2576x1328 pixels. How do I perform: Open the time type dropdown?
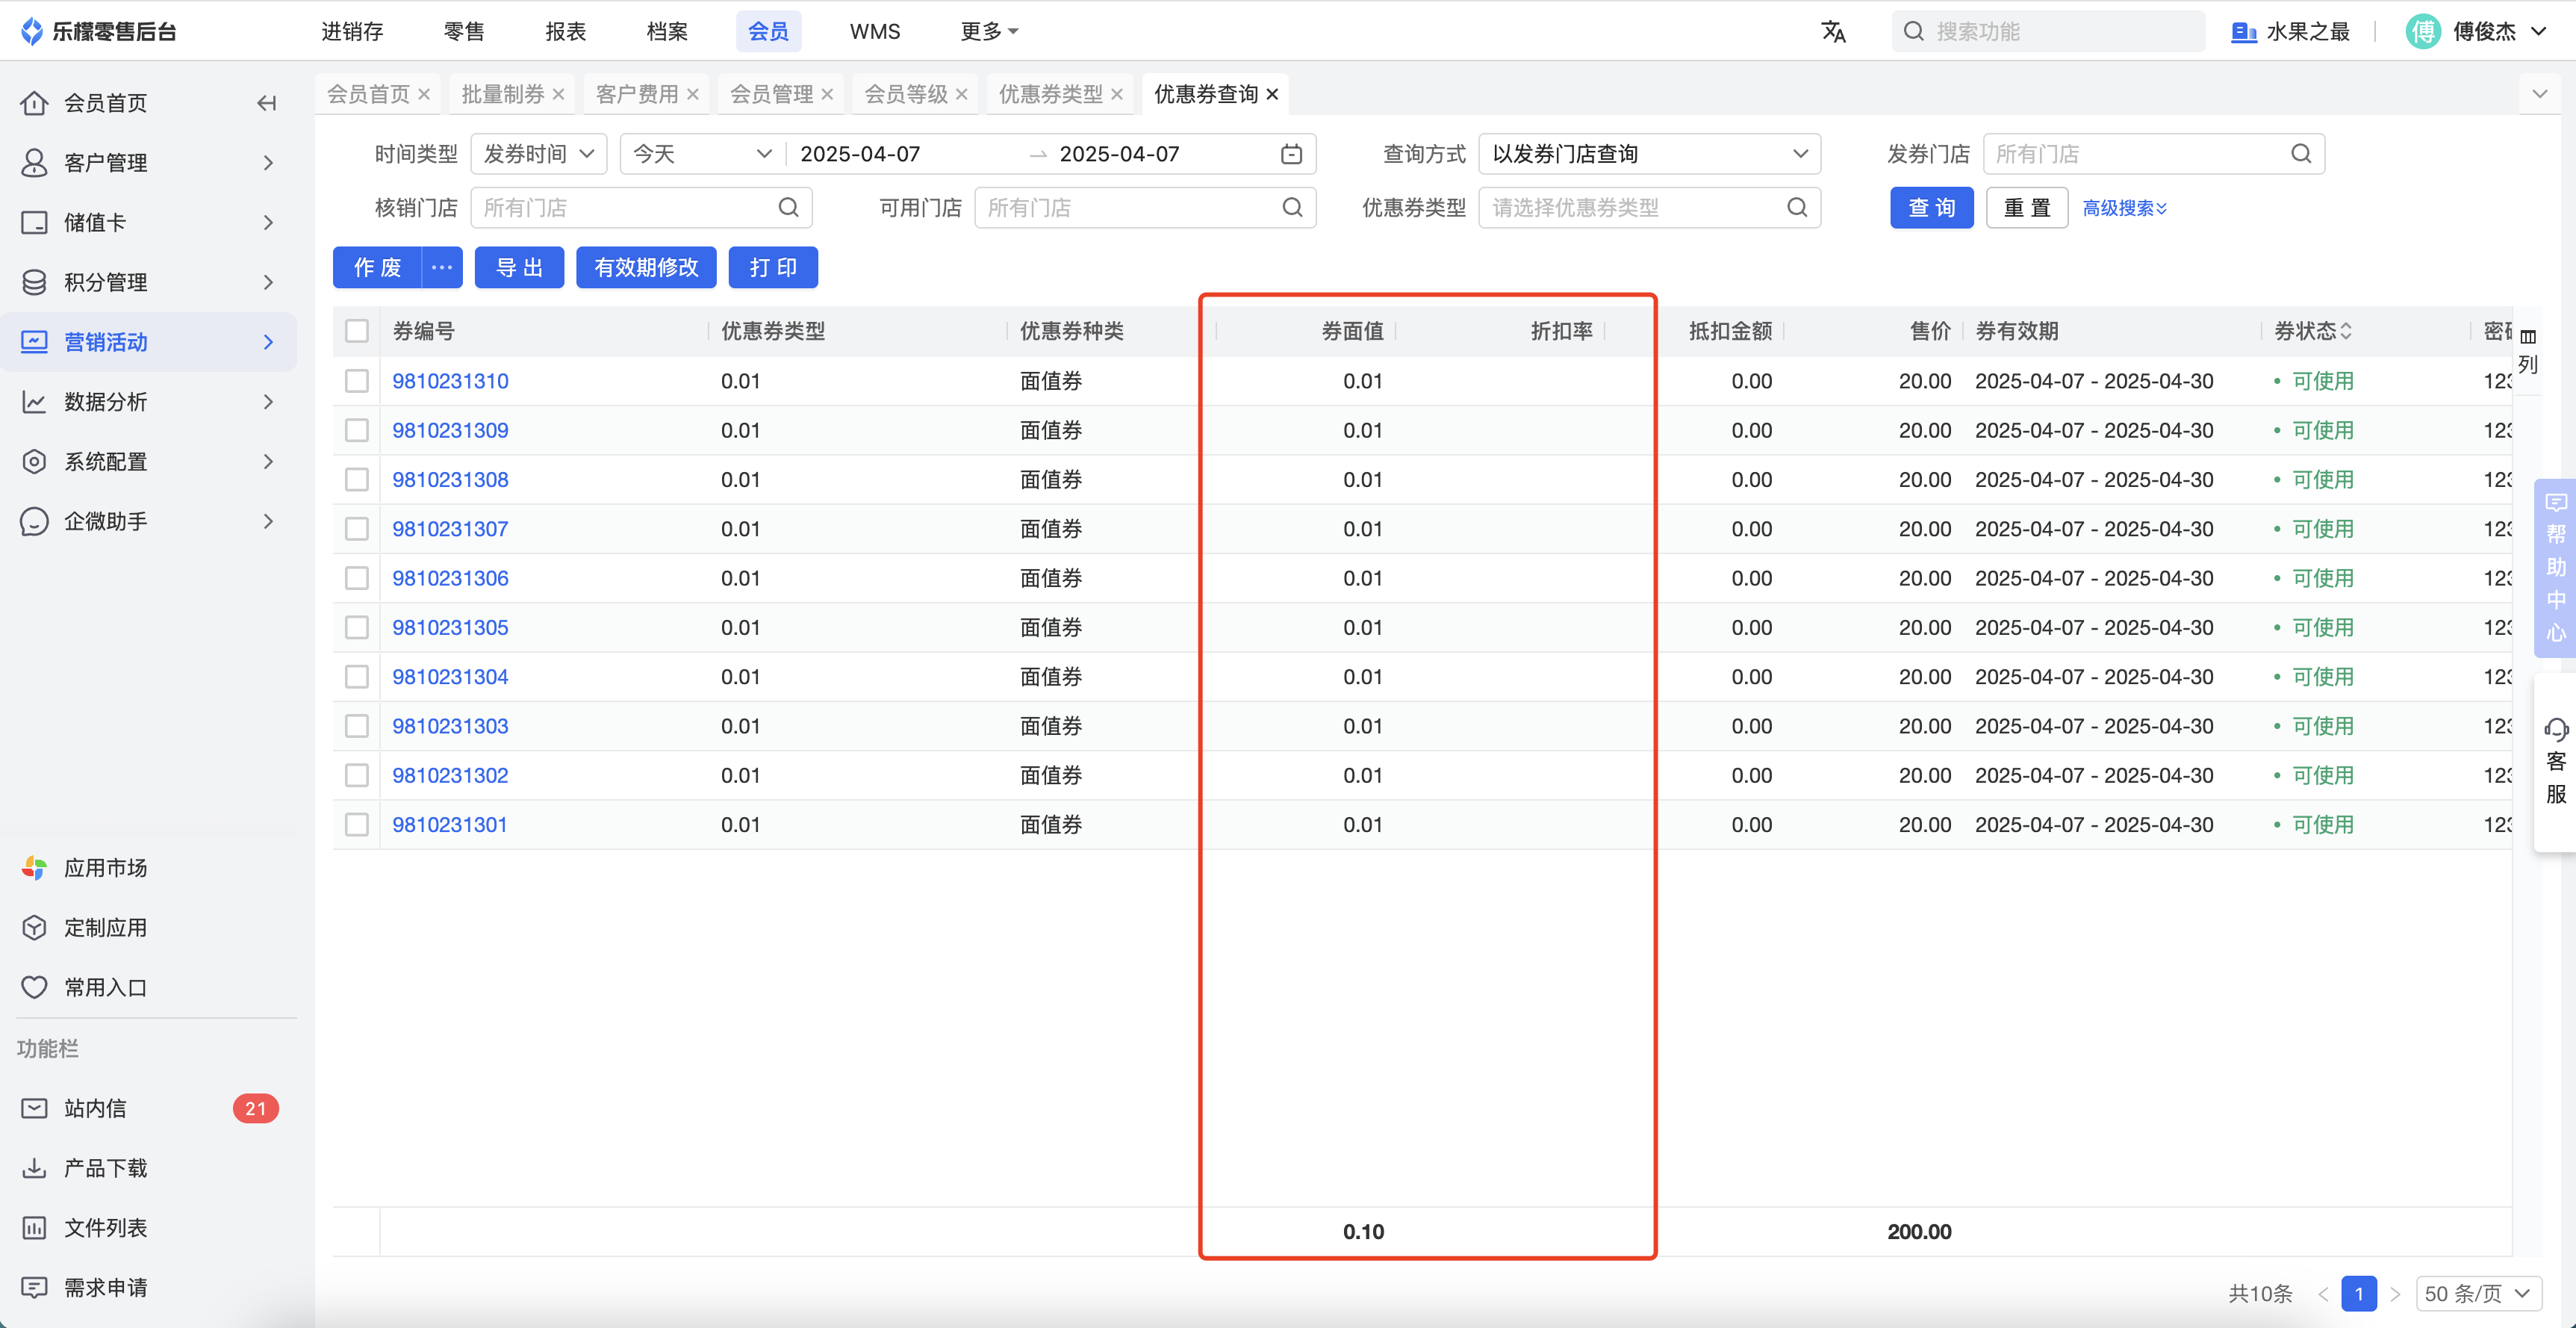pos(538,154)
